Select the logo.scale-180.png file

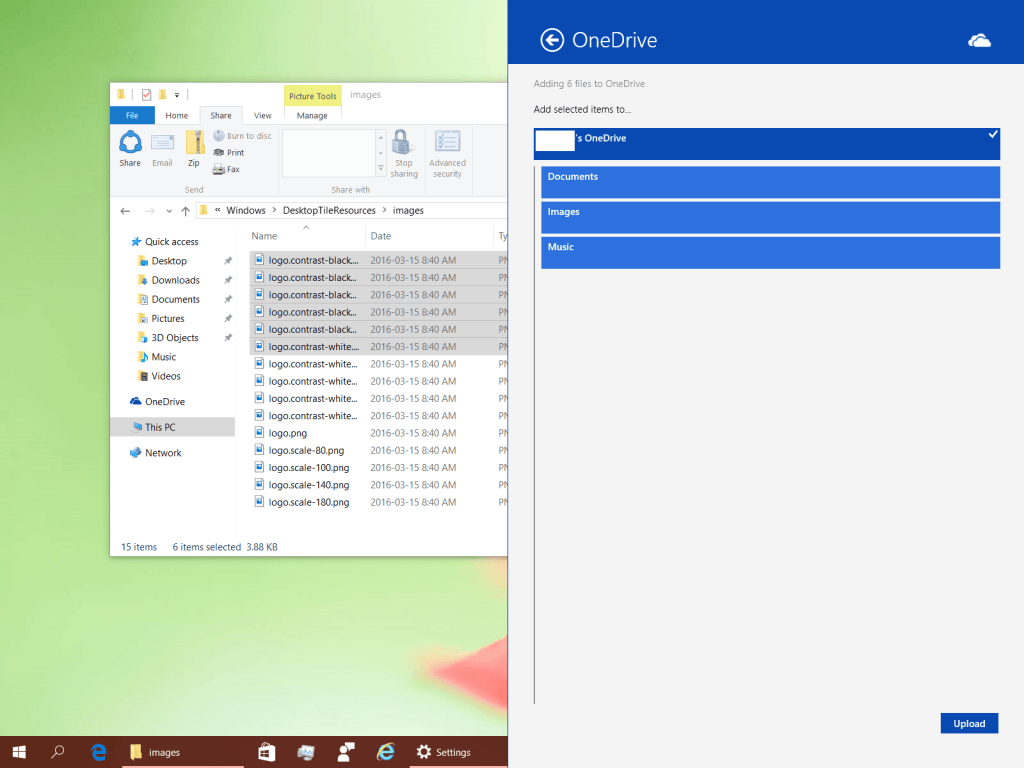coord(309,502)
